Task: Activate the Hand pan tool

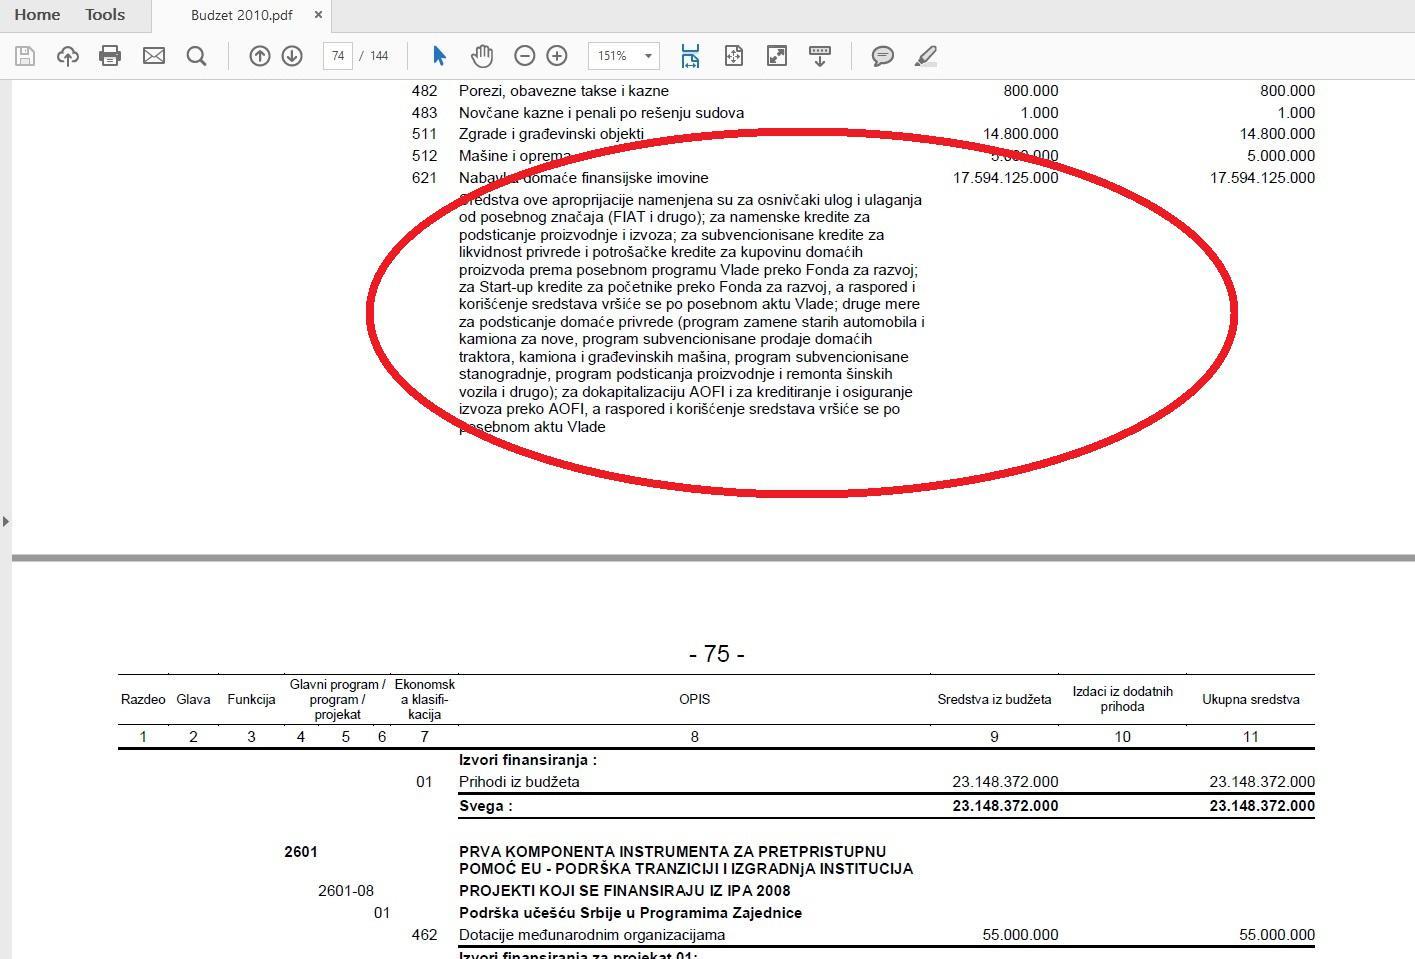Action: click(x=482, y=56)
